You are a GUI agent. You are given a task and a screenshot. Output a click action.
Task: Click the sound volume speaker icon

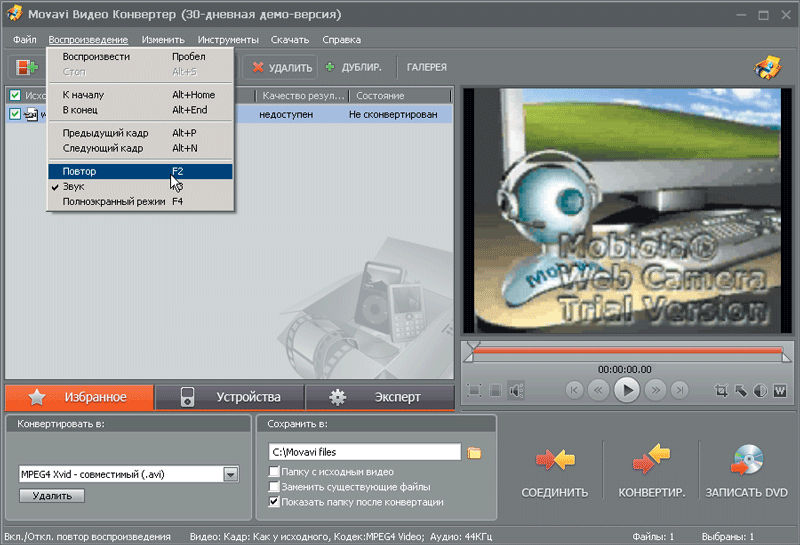[x=515, y=390]
